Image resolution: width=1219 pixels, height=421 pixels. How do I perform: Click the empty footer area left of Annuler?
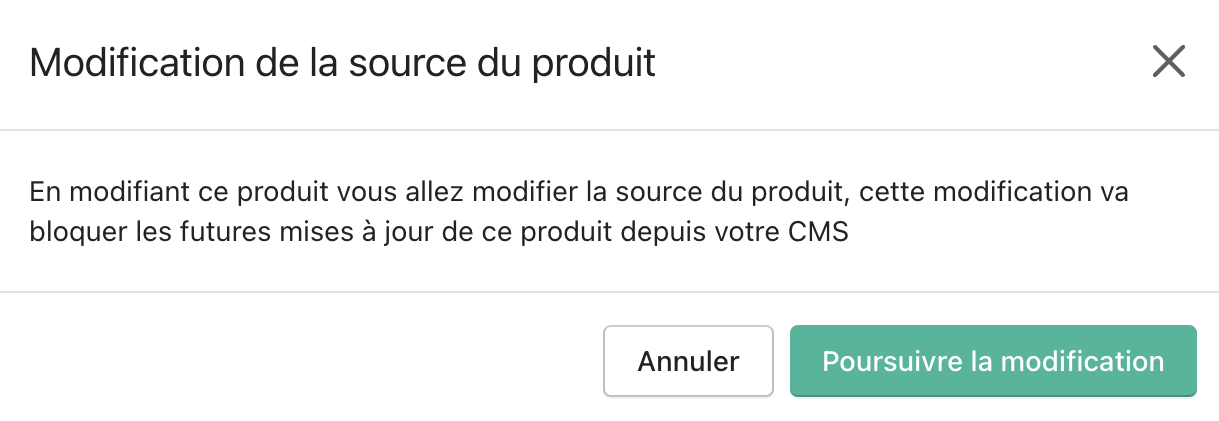tap(300, 361)
